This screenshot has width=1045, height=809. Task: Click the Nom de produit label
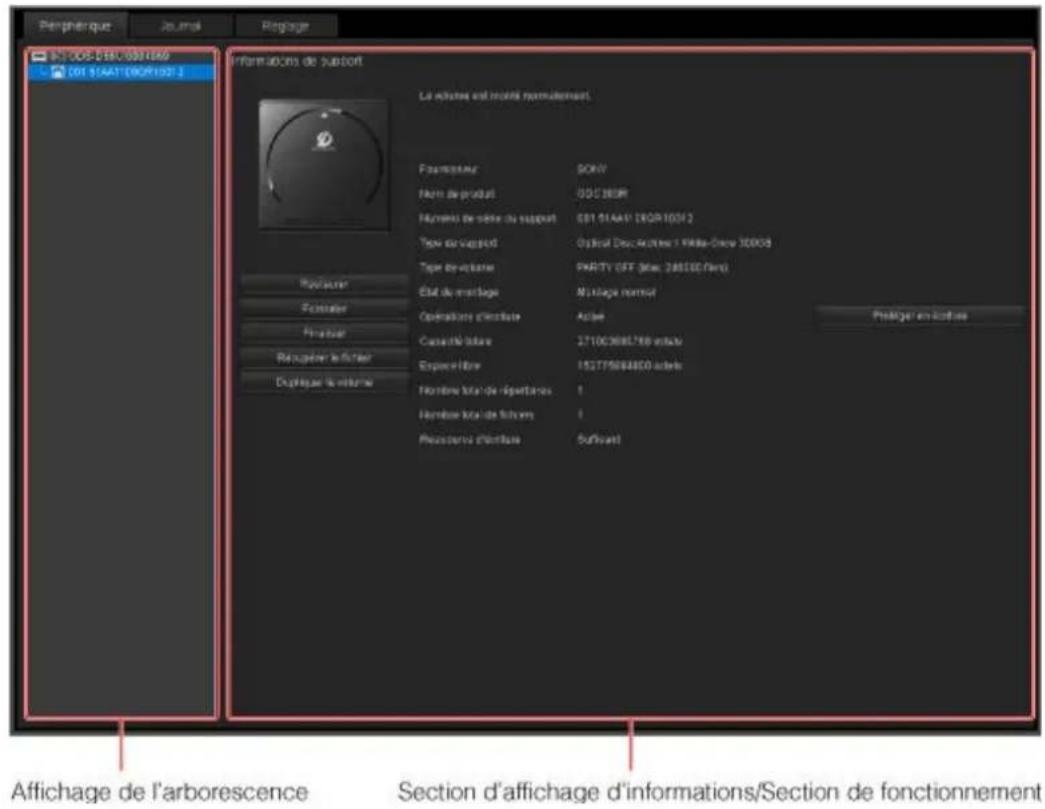(457, 194)
